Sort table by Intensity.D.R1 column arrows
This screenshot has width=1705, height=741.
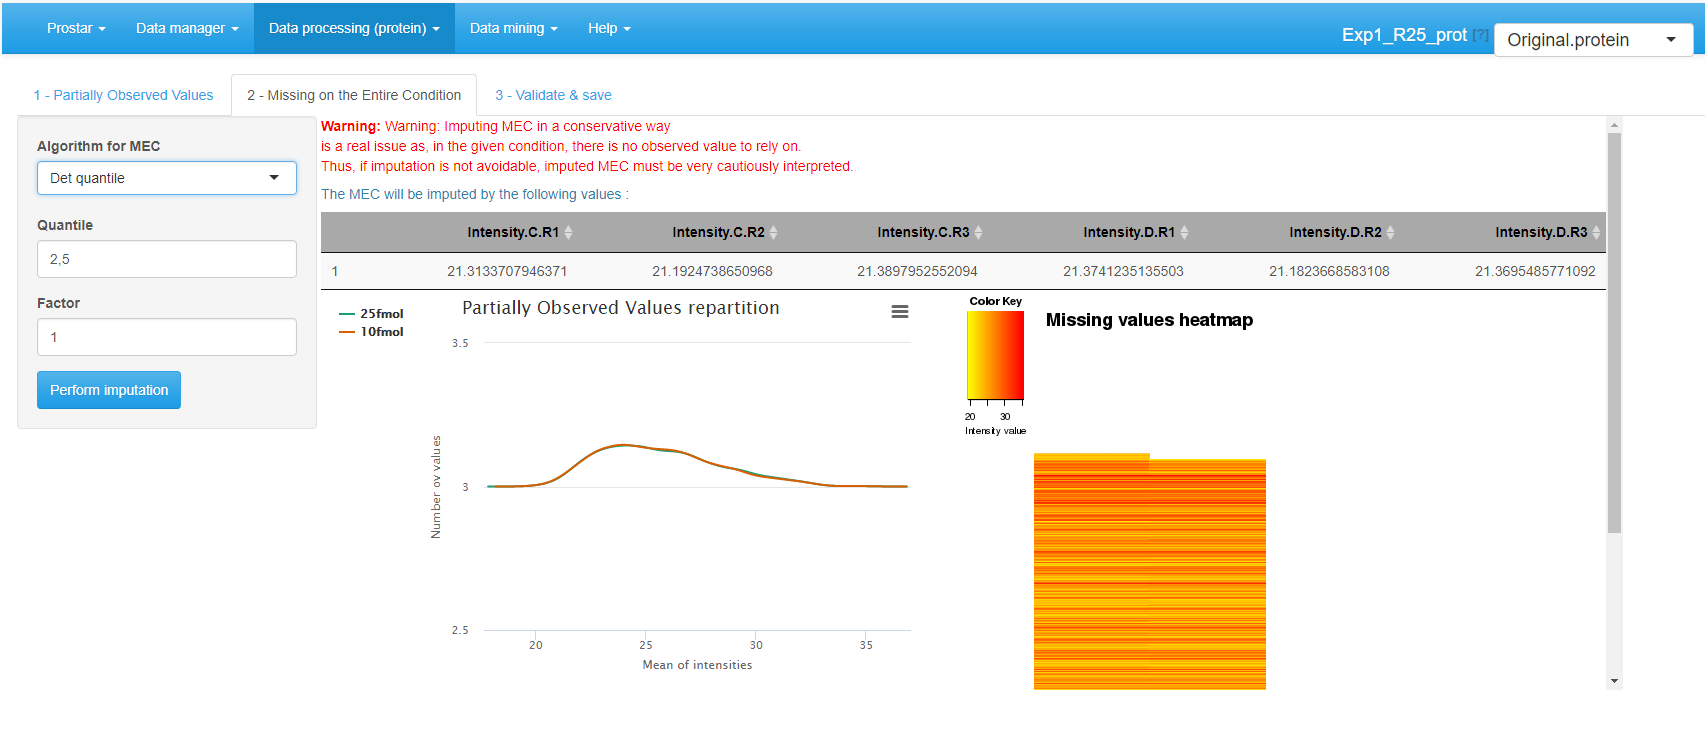[1184, 232]
